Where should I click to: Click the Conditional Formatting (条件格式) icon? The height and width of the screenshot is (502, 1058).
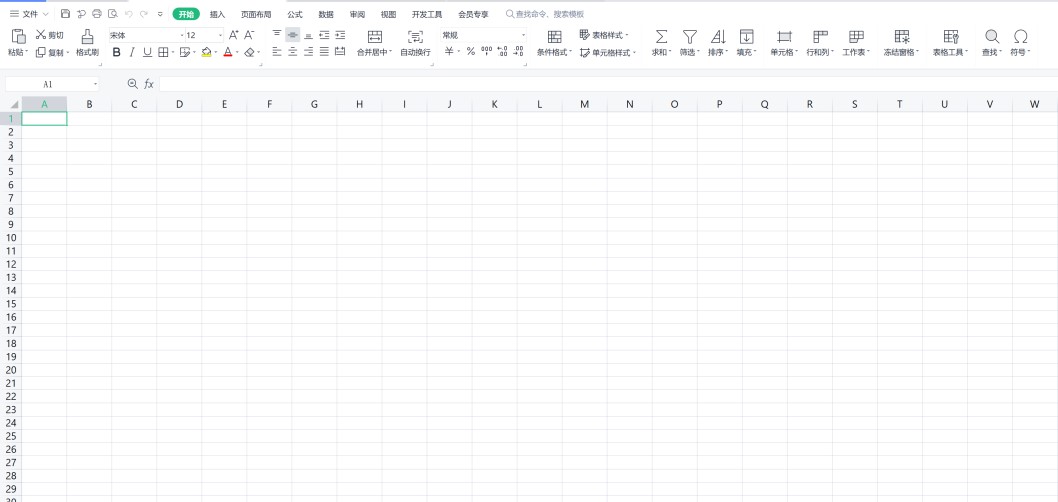(555, 36)
